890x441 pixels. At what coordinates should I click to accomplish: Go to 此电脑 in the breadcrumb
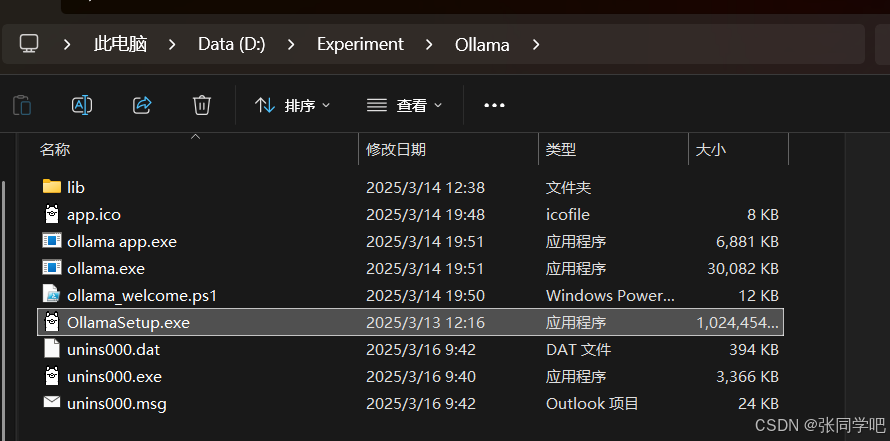120,44
